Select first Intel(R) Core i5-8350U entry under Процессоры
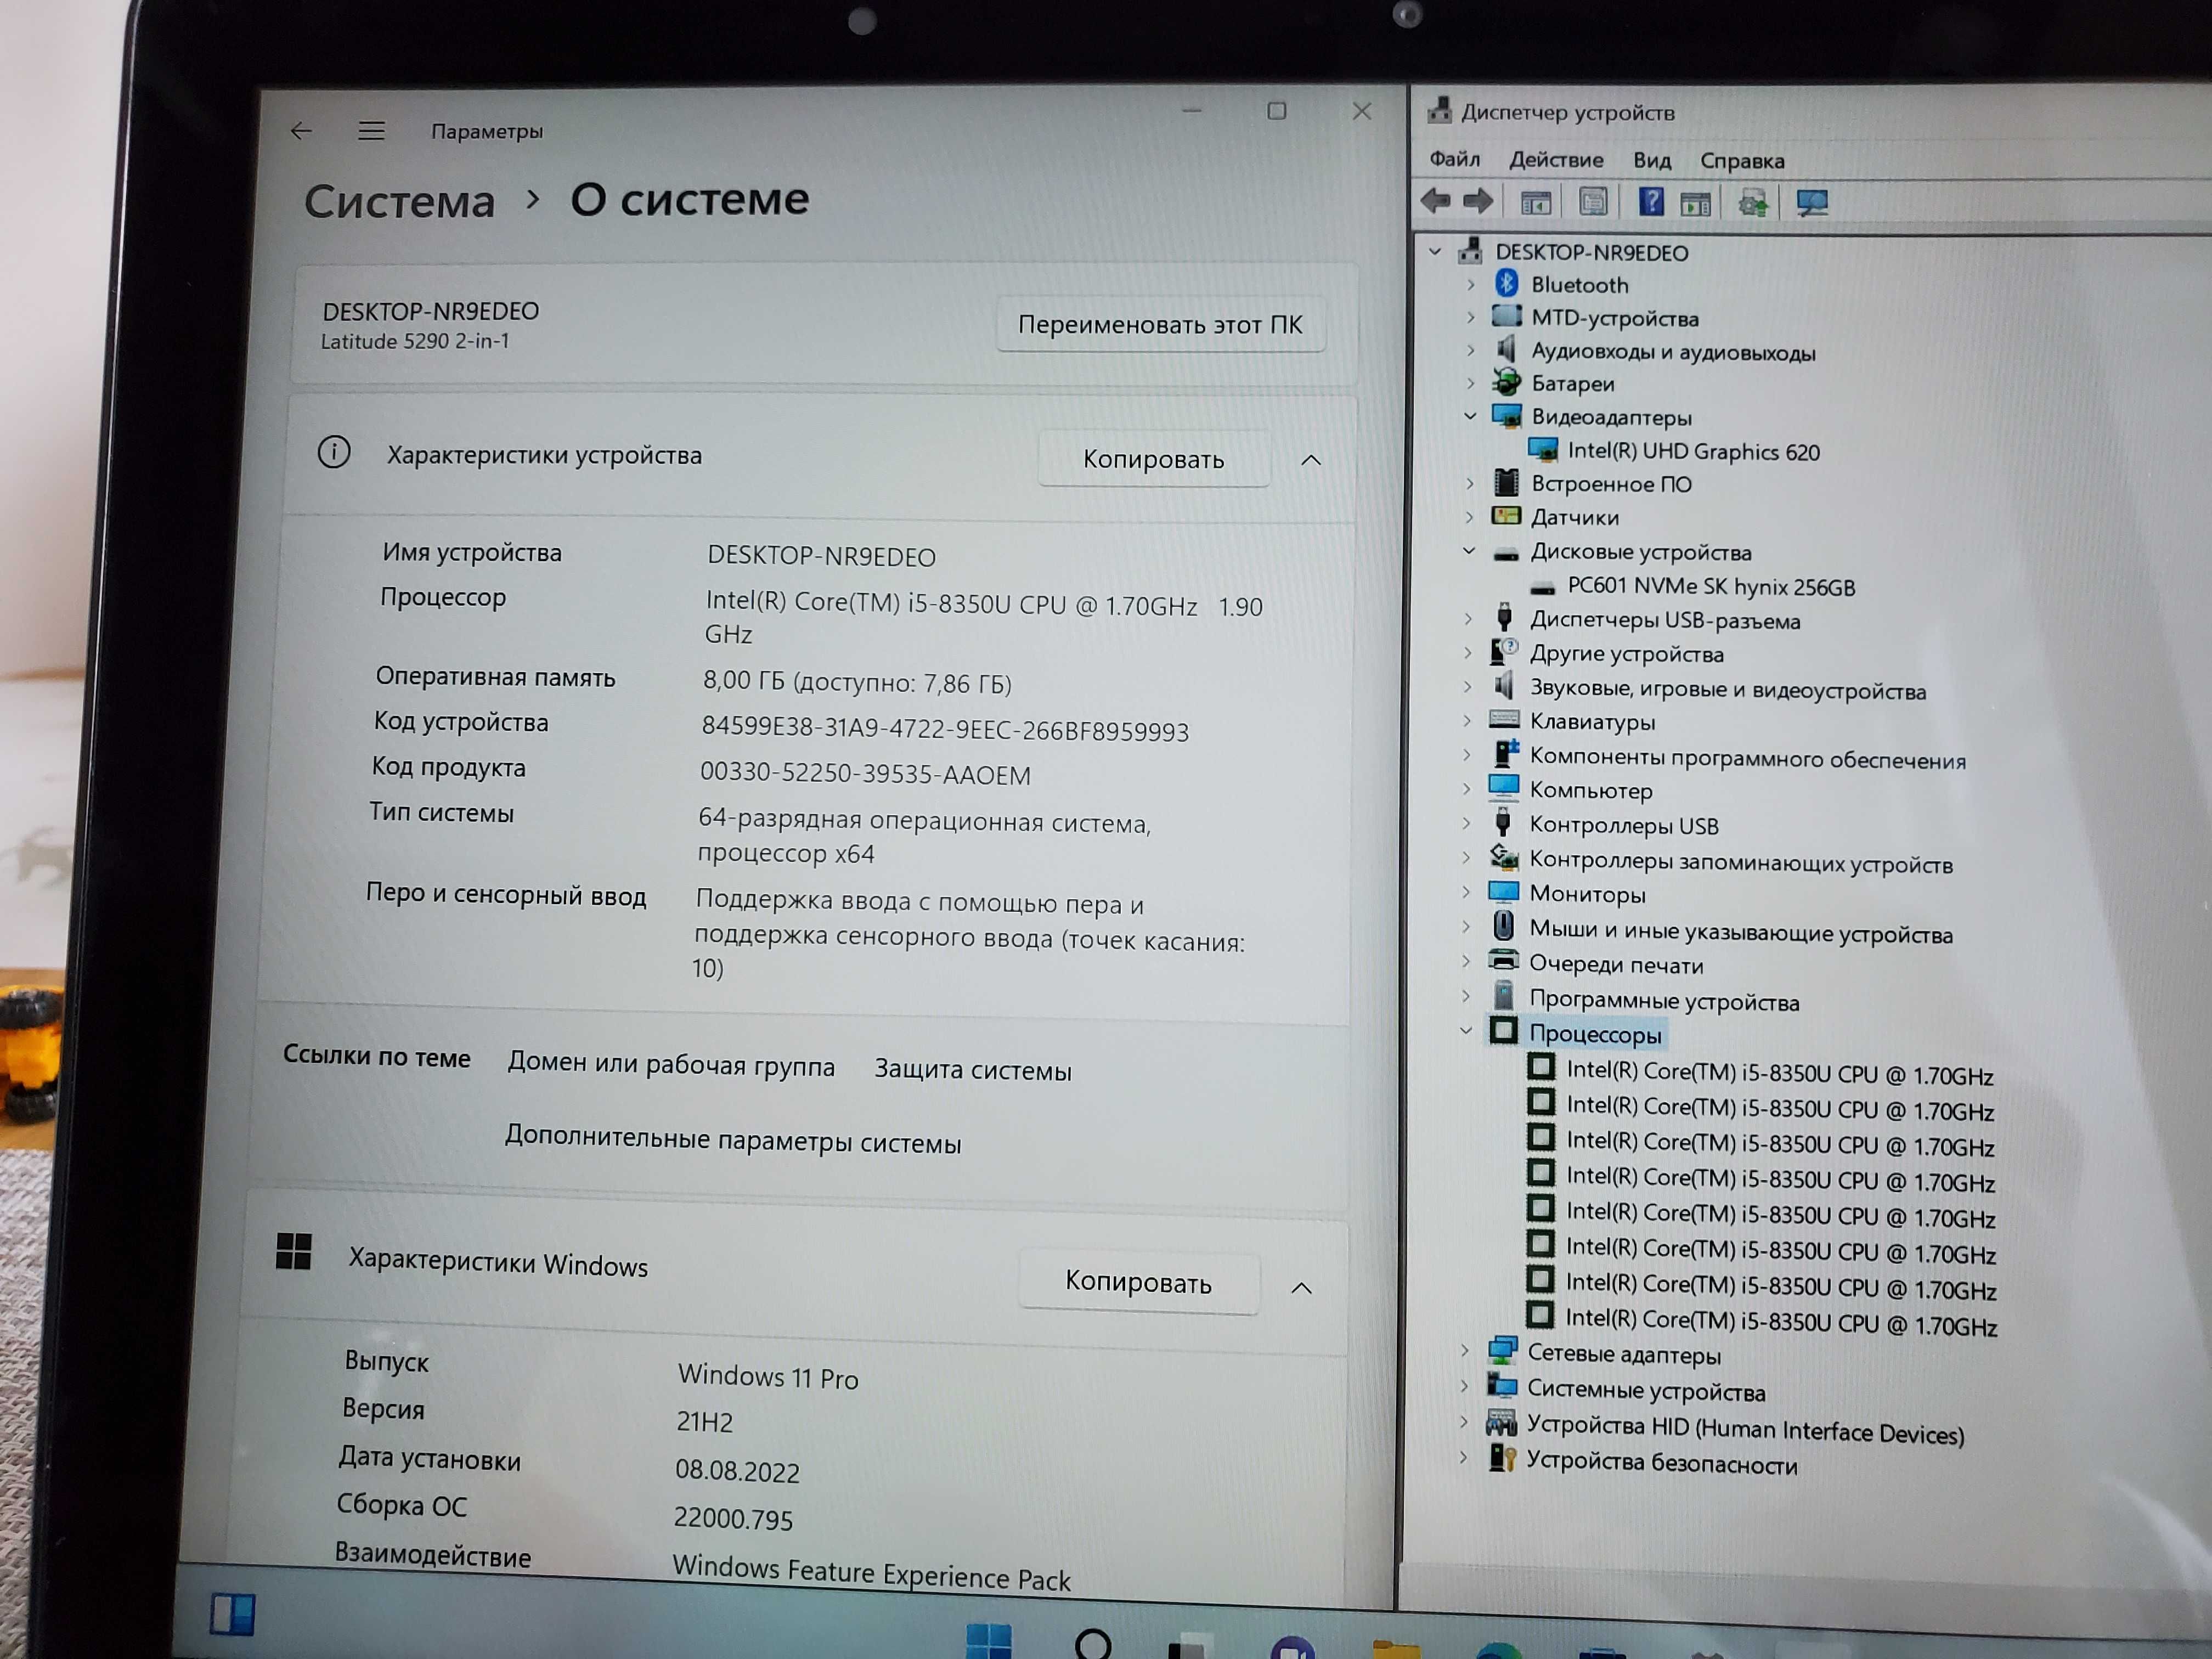Viewport: 2212px width, 1659px height. [x=1779, y=1073]
